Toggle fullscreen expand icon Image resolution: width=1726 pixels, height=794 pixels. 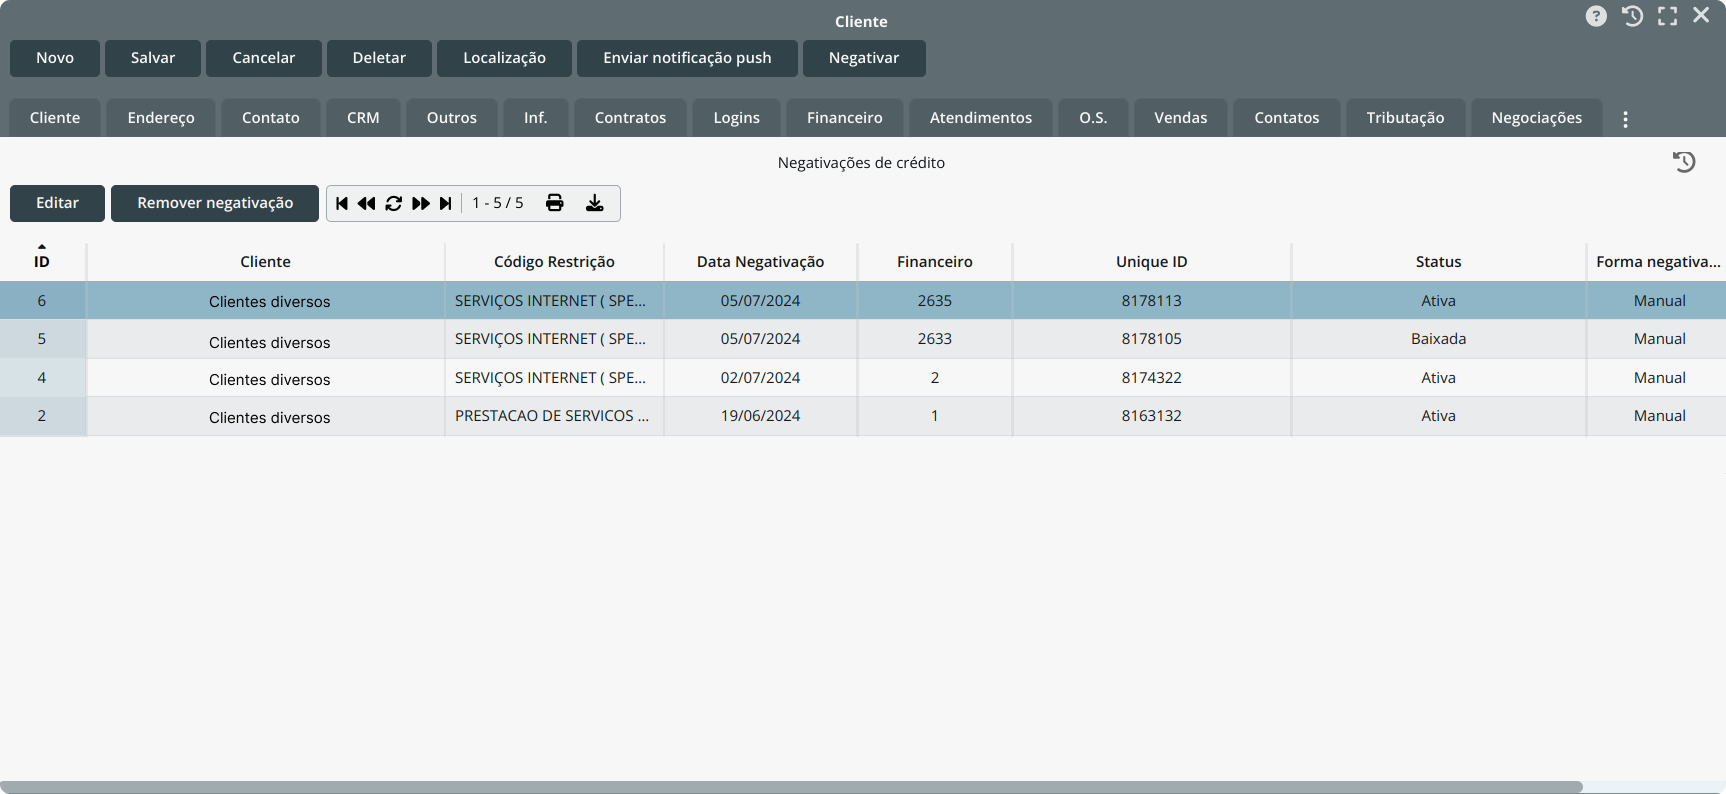(1667, 16)
